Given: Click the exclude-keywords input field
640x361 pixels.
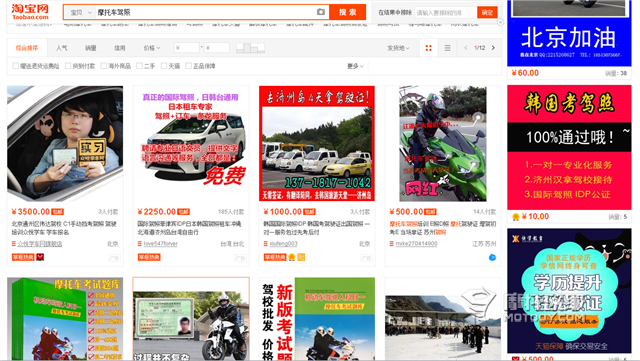Looking at the screenshot, I should tap(446, 13).
